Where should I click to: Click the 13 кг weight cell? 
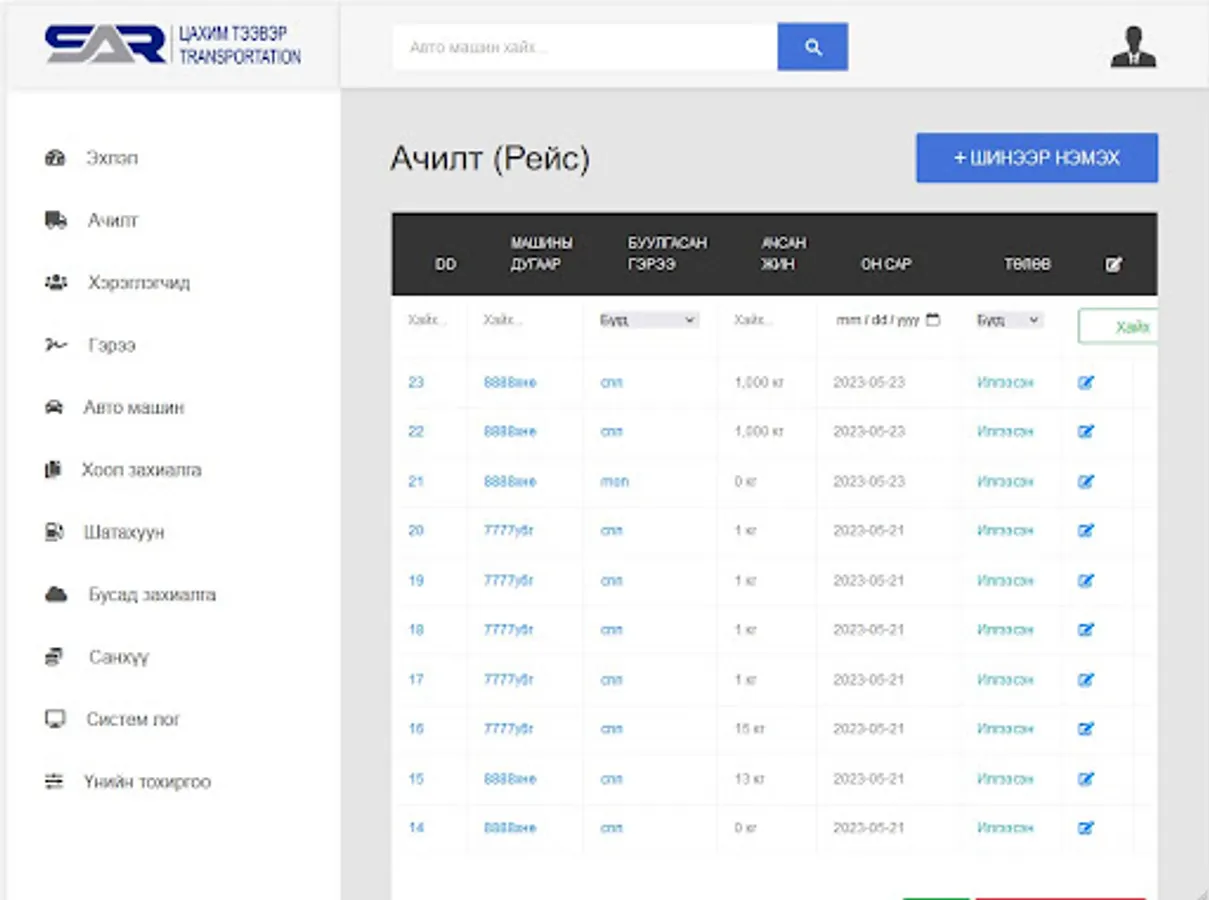[x=750, y=779]
